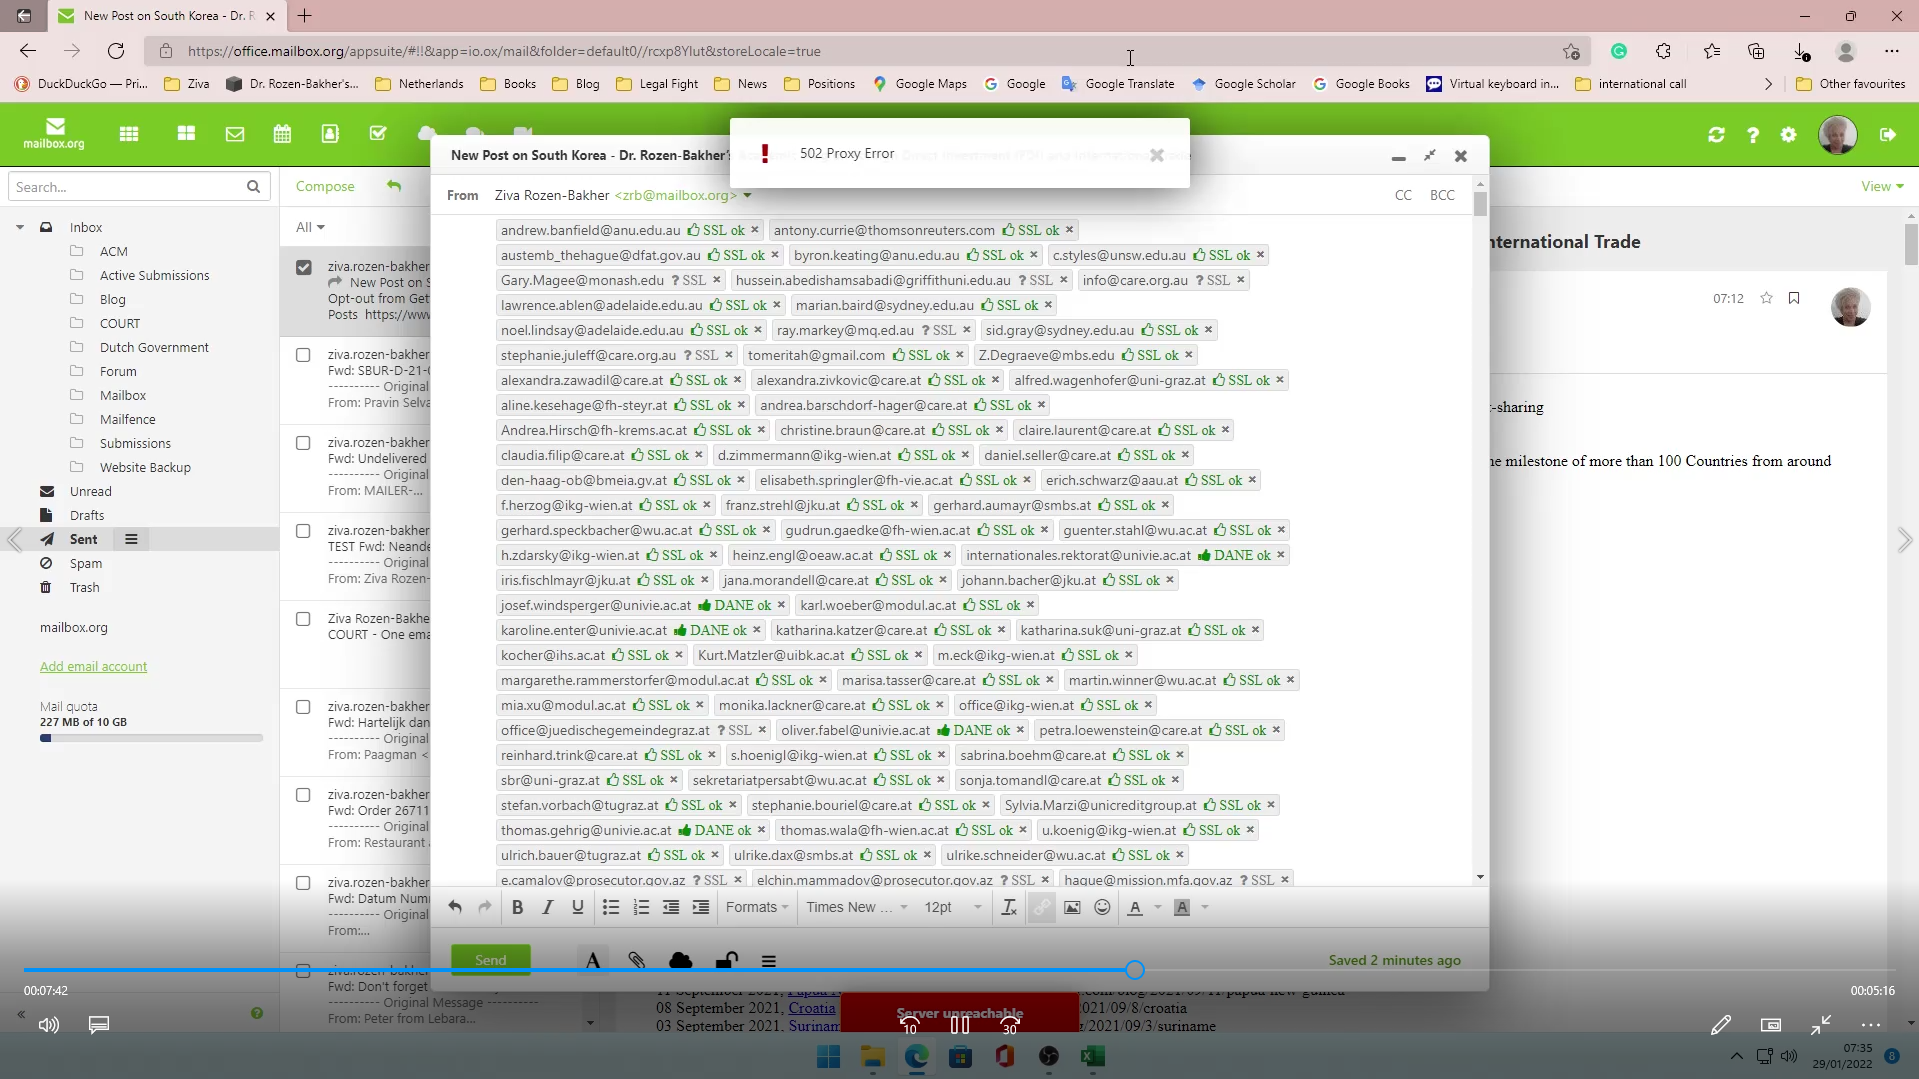
Task: Open mailbox settings gear icon
Action: pyautogui.click(x=1789, y=135)
